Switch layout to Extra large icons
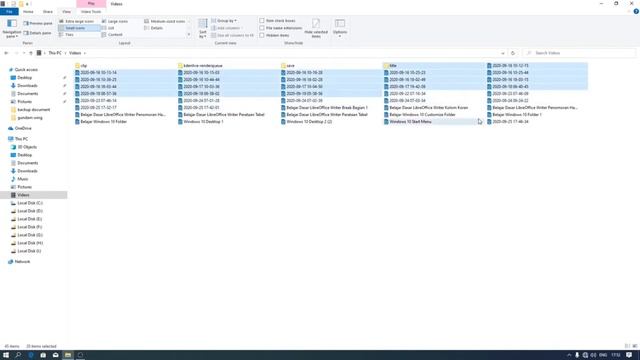The height and width of the screenshot is (360, 640). [x=77, y=21]
